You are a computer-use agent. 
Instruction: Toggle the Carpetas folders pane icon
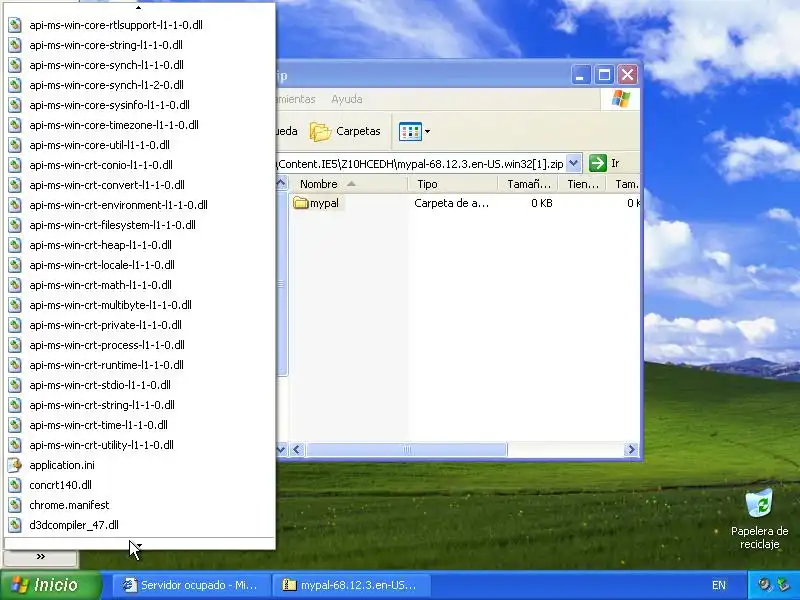pyautogui.click(x=320, y=132)
